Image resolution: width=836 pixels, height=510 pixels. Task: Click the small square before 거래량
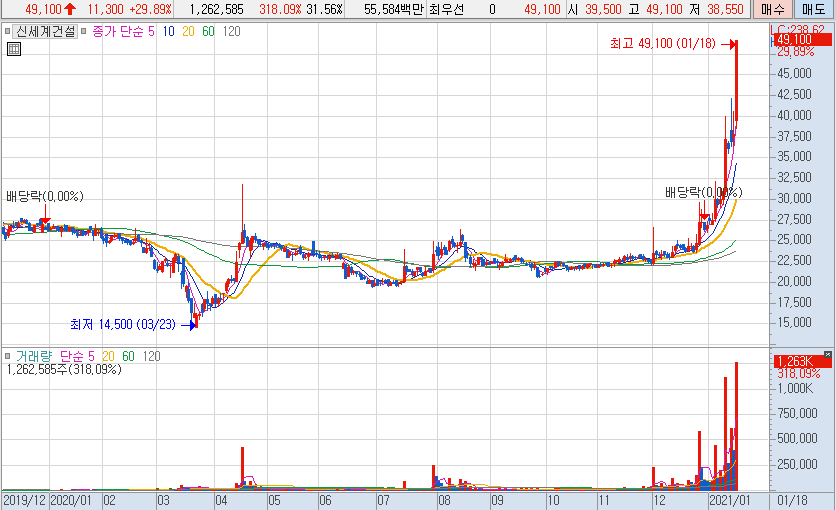pyautogui.click(x=7, y=355)
